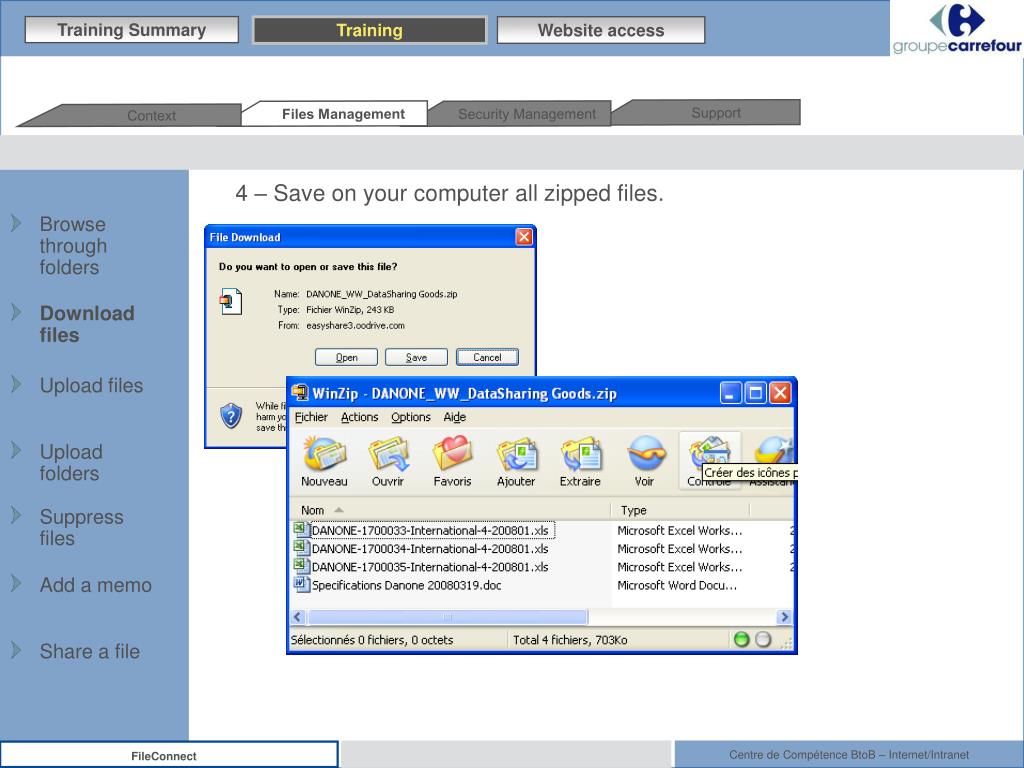Switch to the Security Management tab
Image resolution: width=1024 pixels, height=768 pixels.
(x=526, y=114)
